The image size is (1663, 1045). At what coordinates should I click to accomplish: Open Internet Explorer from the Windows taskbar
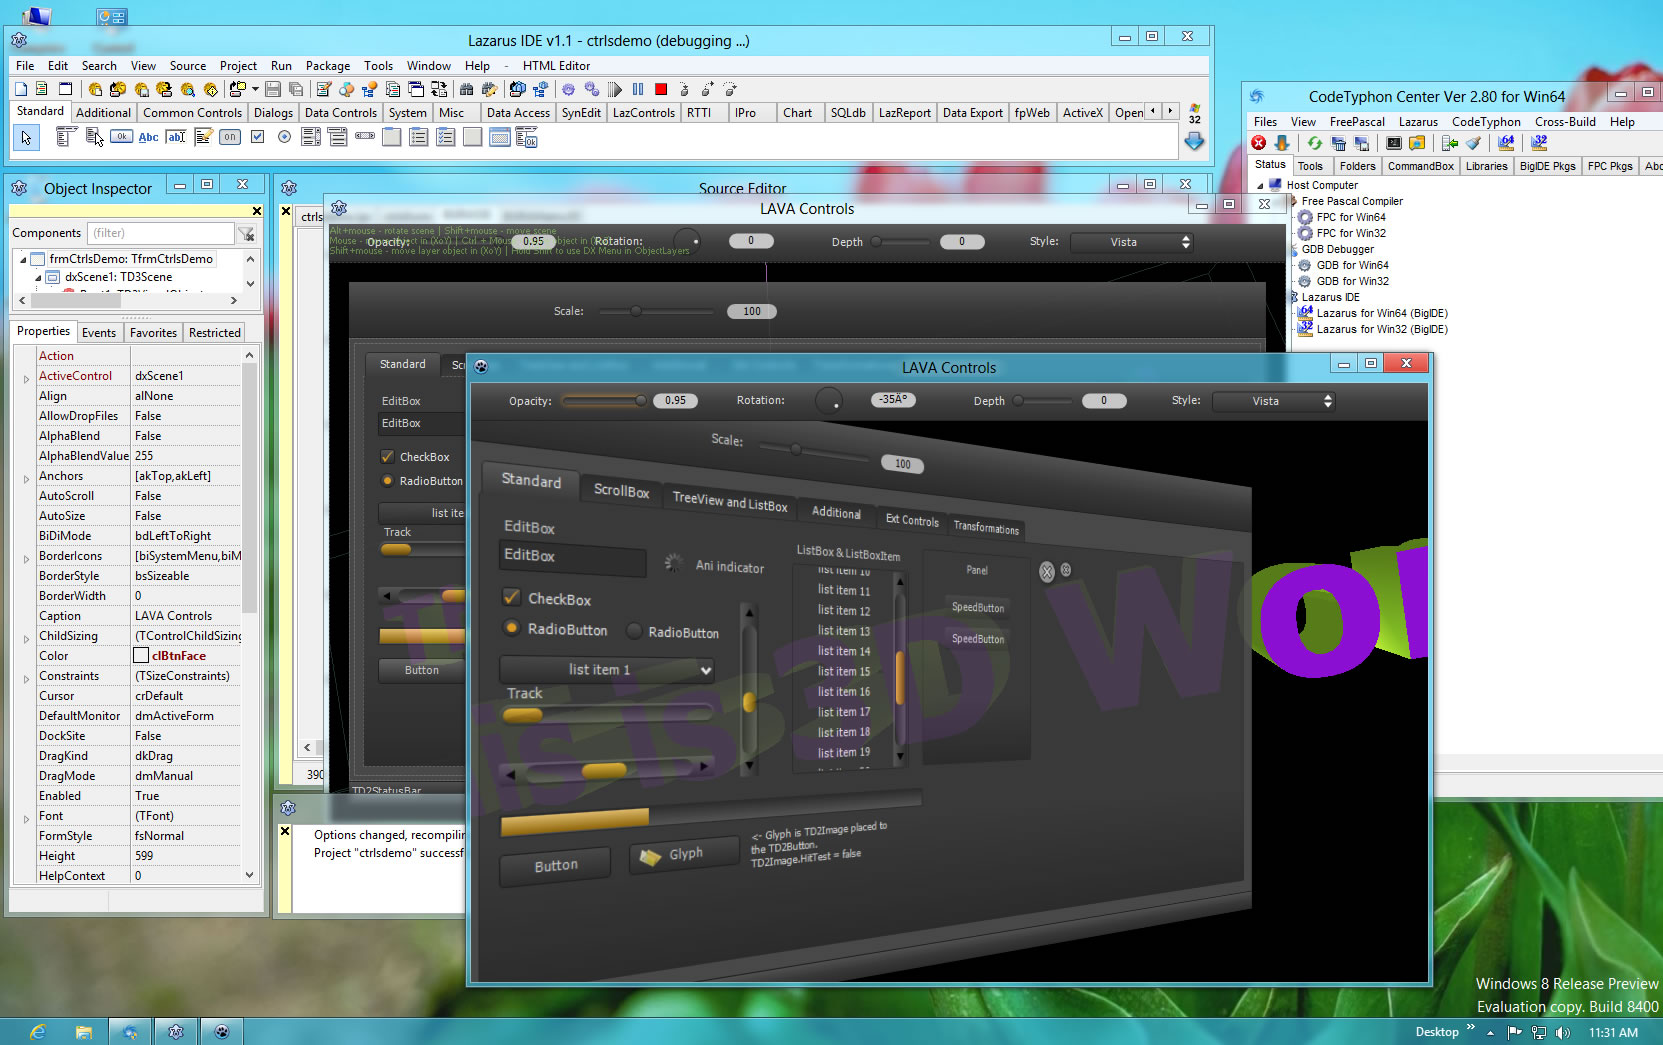[x=38, y=1031]
